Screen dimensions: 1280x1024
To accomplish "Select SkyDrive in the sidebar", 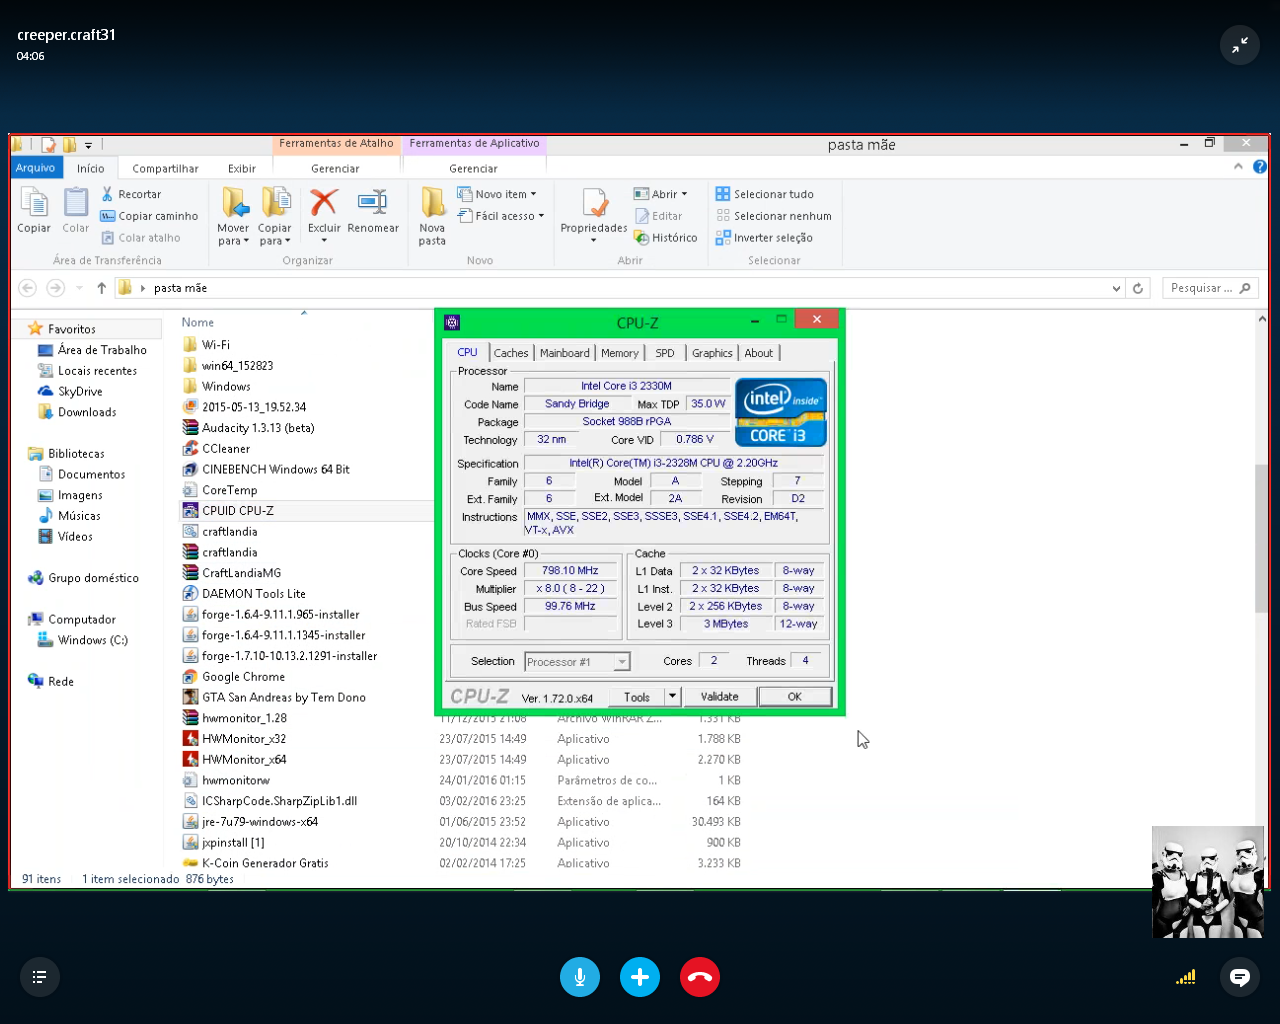I will coord(70,391).
